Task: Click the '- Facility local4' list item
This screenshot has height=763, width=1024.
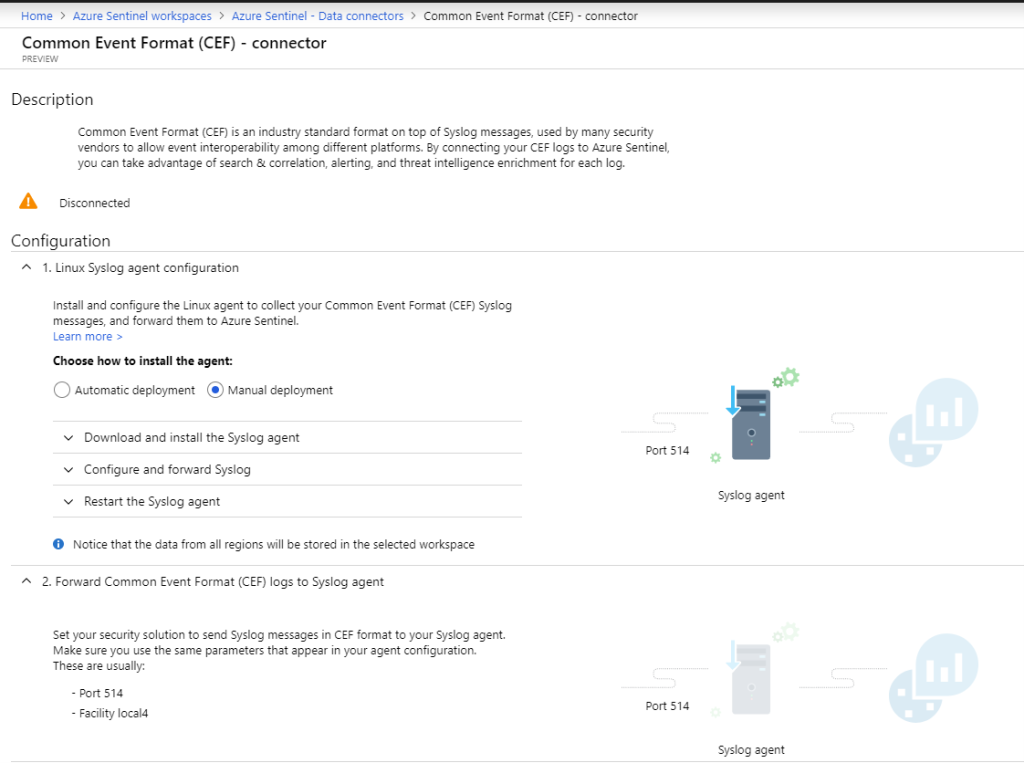Action: pyautogui.click(x=110, y=713)
